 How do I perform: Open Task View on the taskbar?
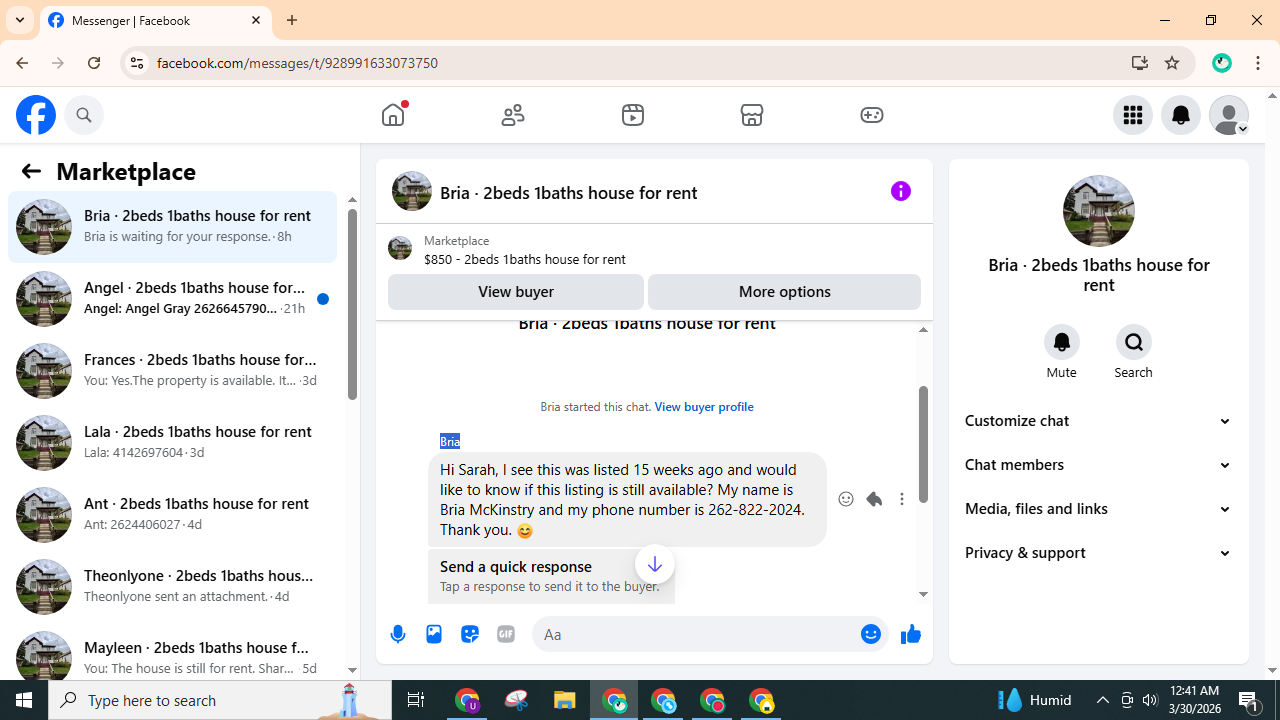point(416,700)
